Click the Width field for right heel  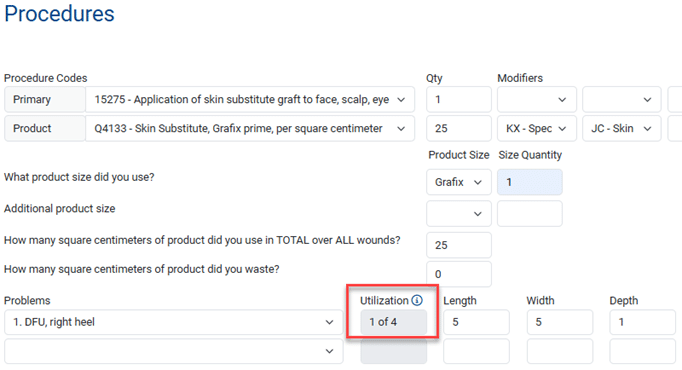click(560, 322)
